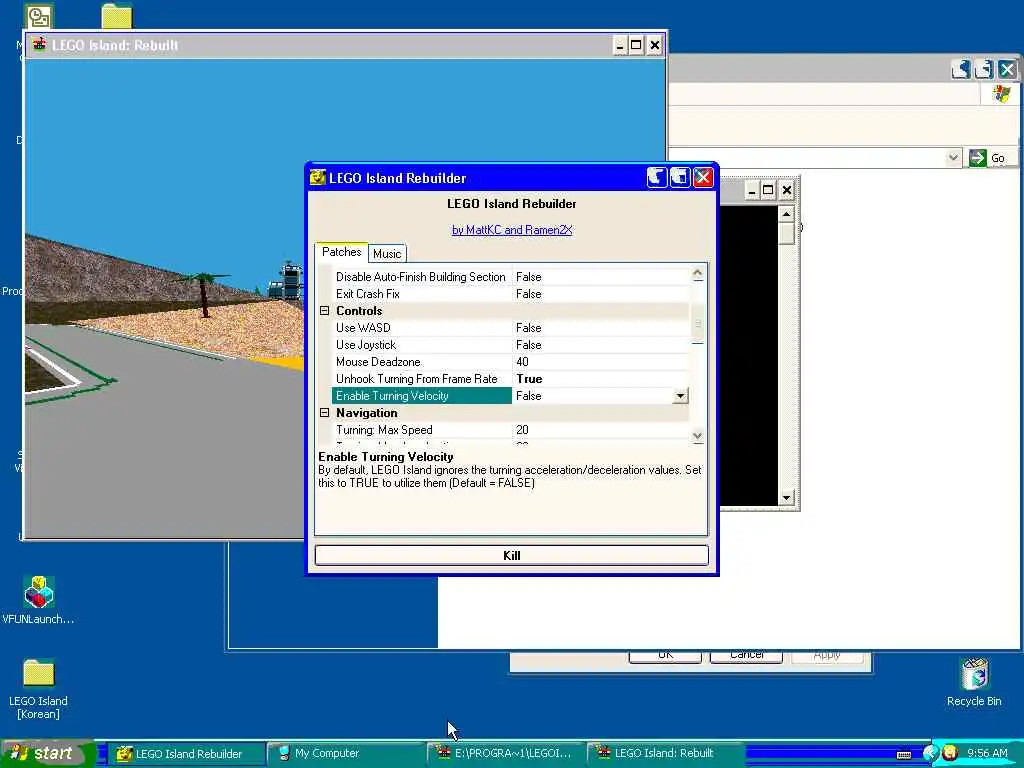Viewport: 1024px width, 768px height.
Task: Collapse the Controls category
Action: click(325, 311)
